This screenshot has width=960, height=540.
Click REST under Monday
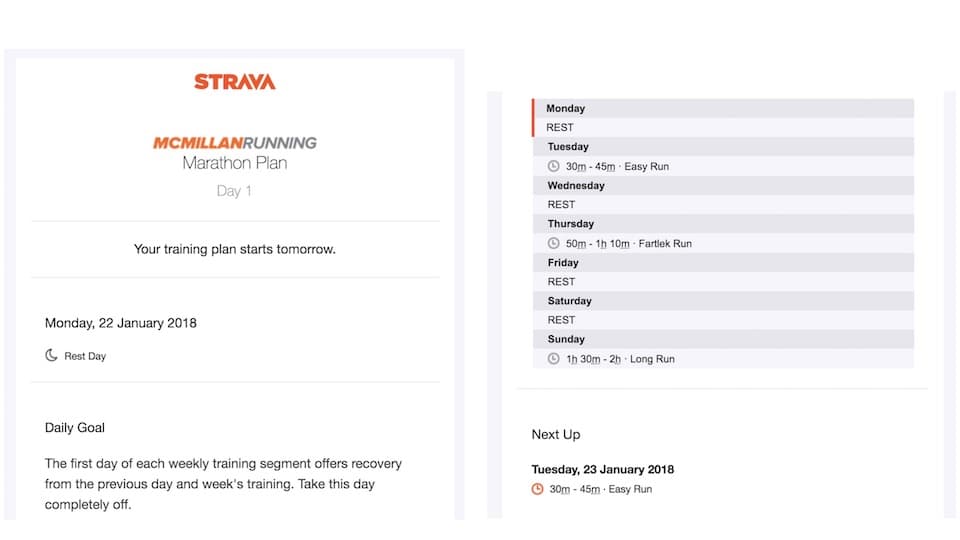[560, 127]
